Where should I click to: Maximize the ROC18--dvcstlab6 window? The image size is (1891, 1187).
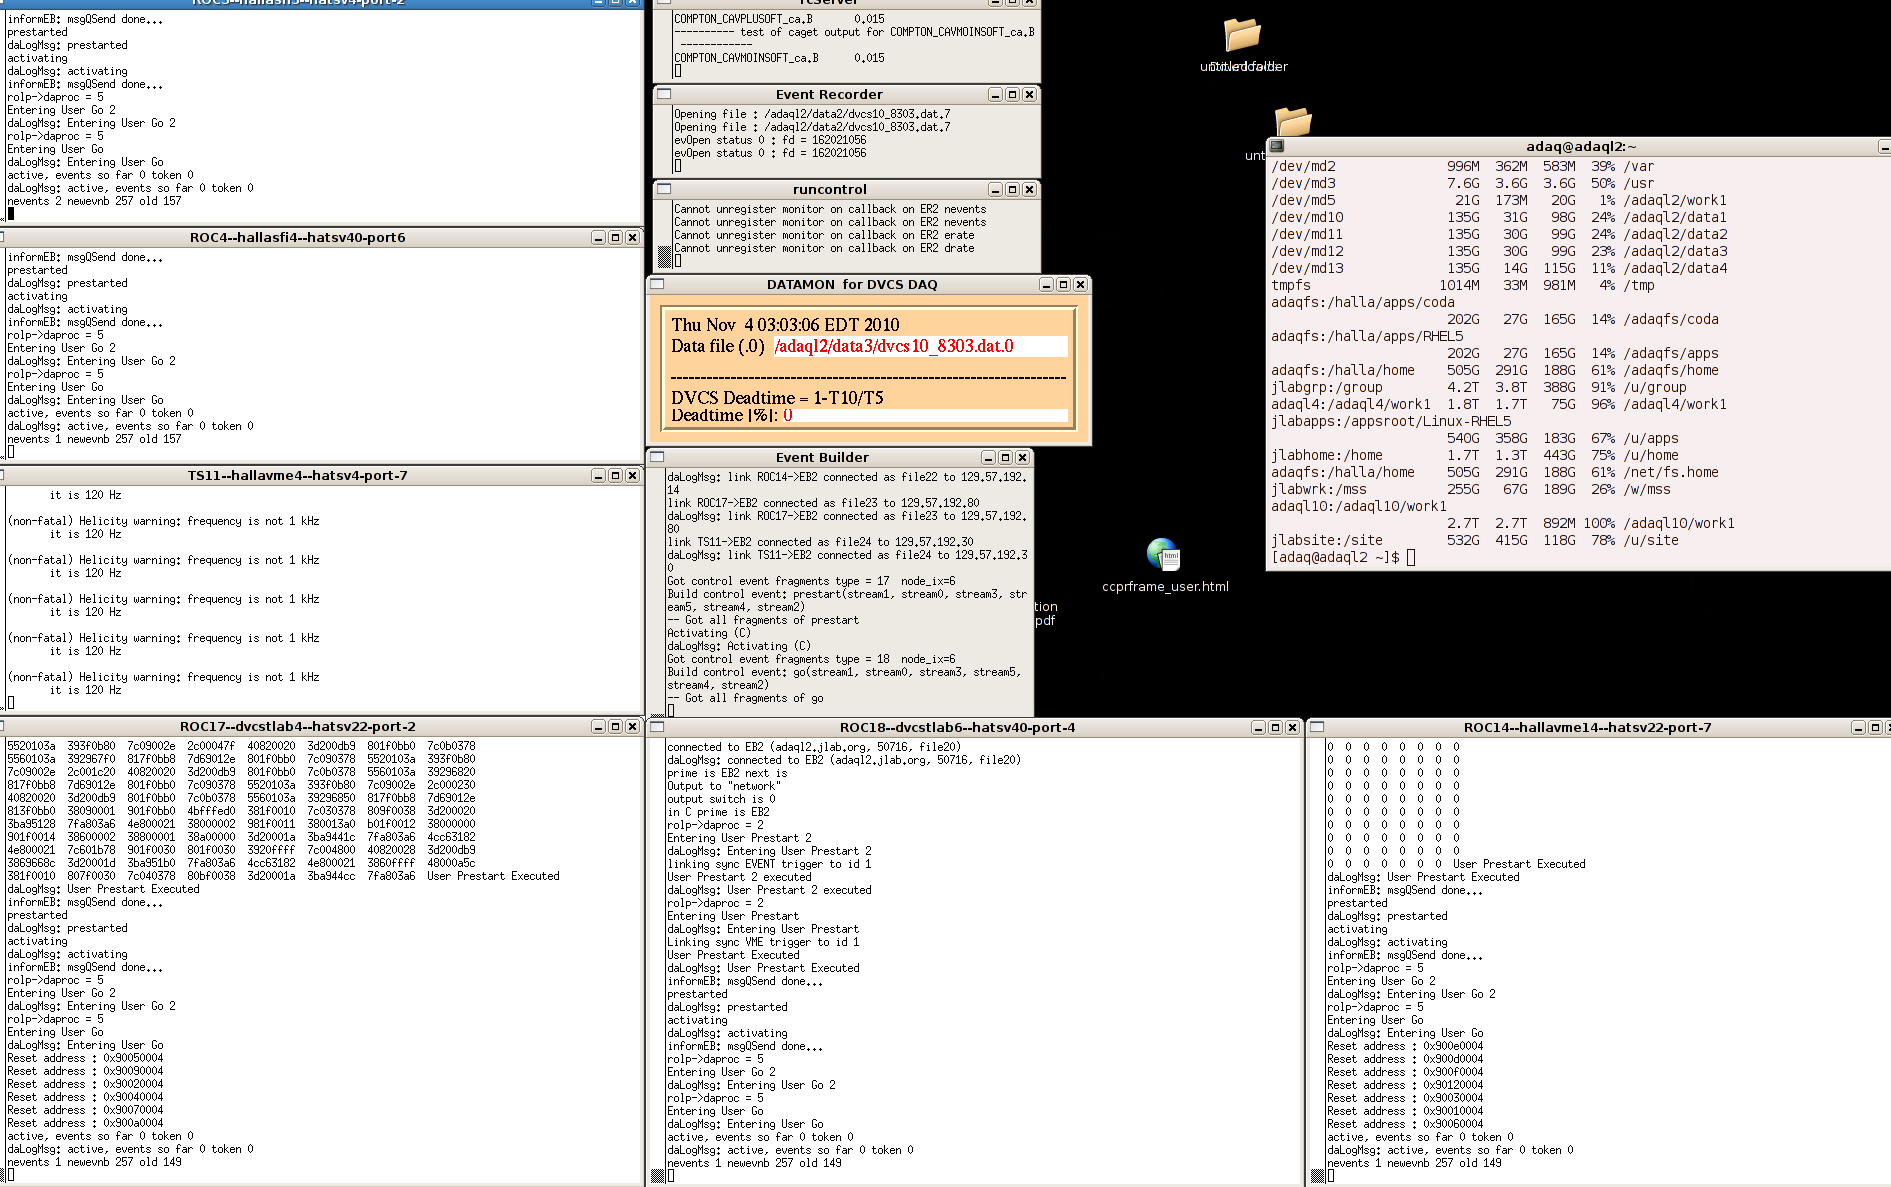(x=1275, y=727)
